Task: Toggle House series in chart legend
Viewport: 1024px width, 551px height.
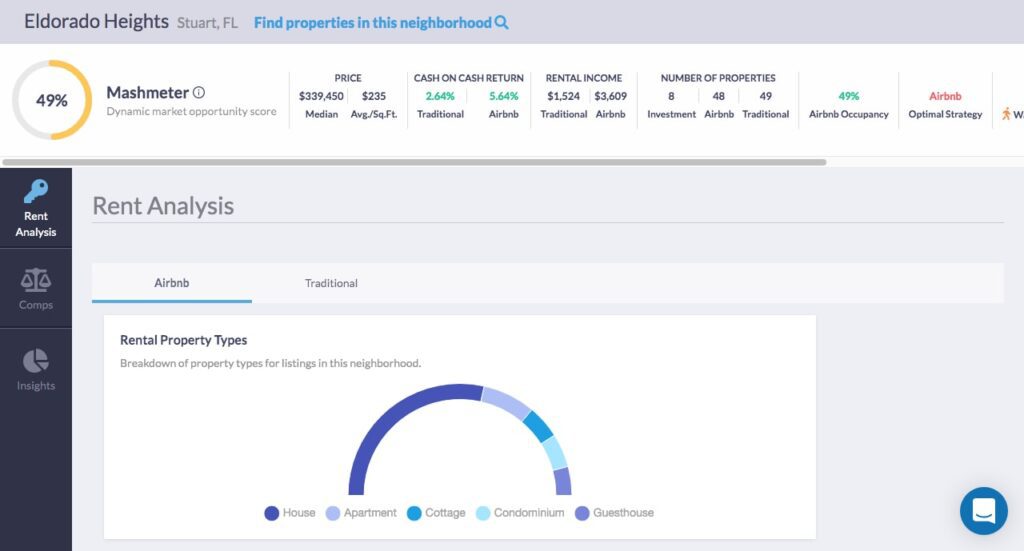Action: click(x=290, y=513)
